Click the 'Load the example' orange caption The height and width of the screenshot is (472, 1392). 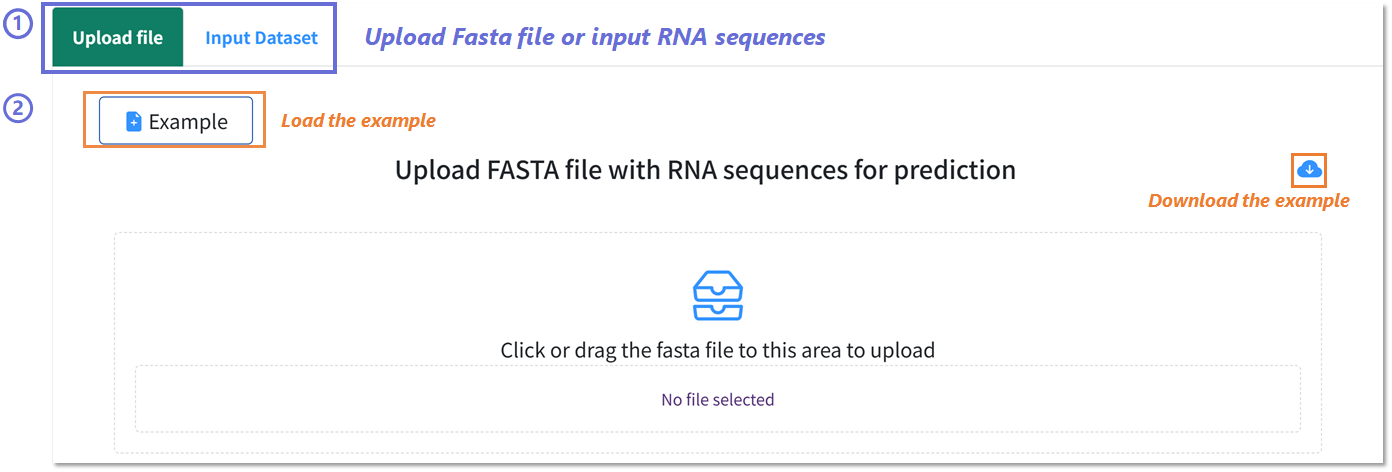tap(358, 121)
